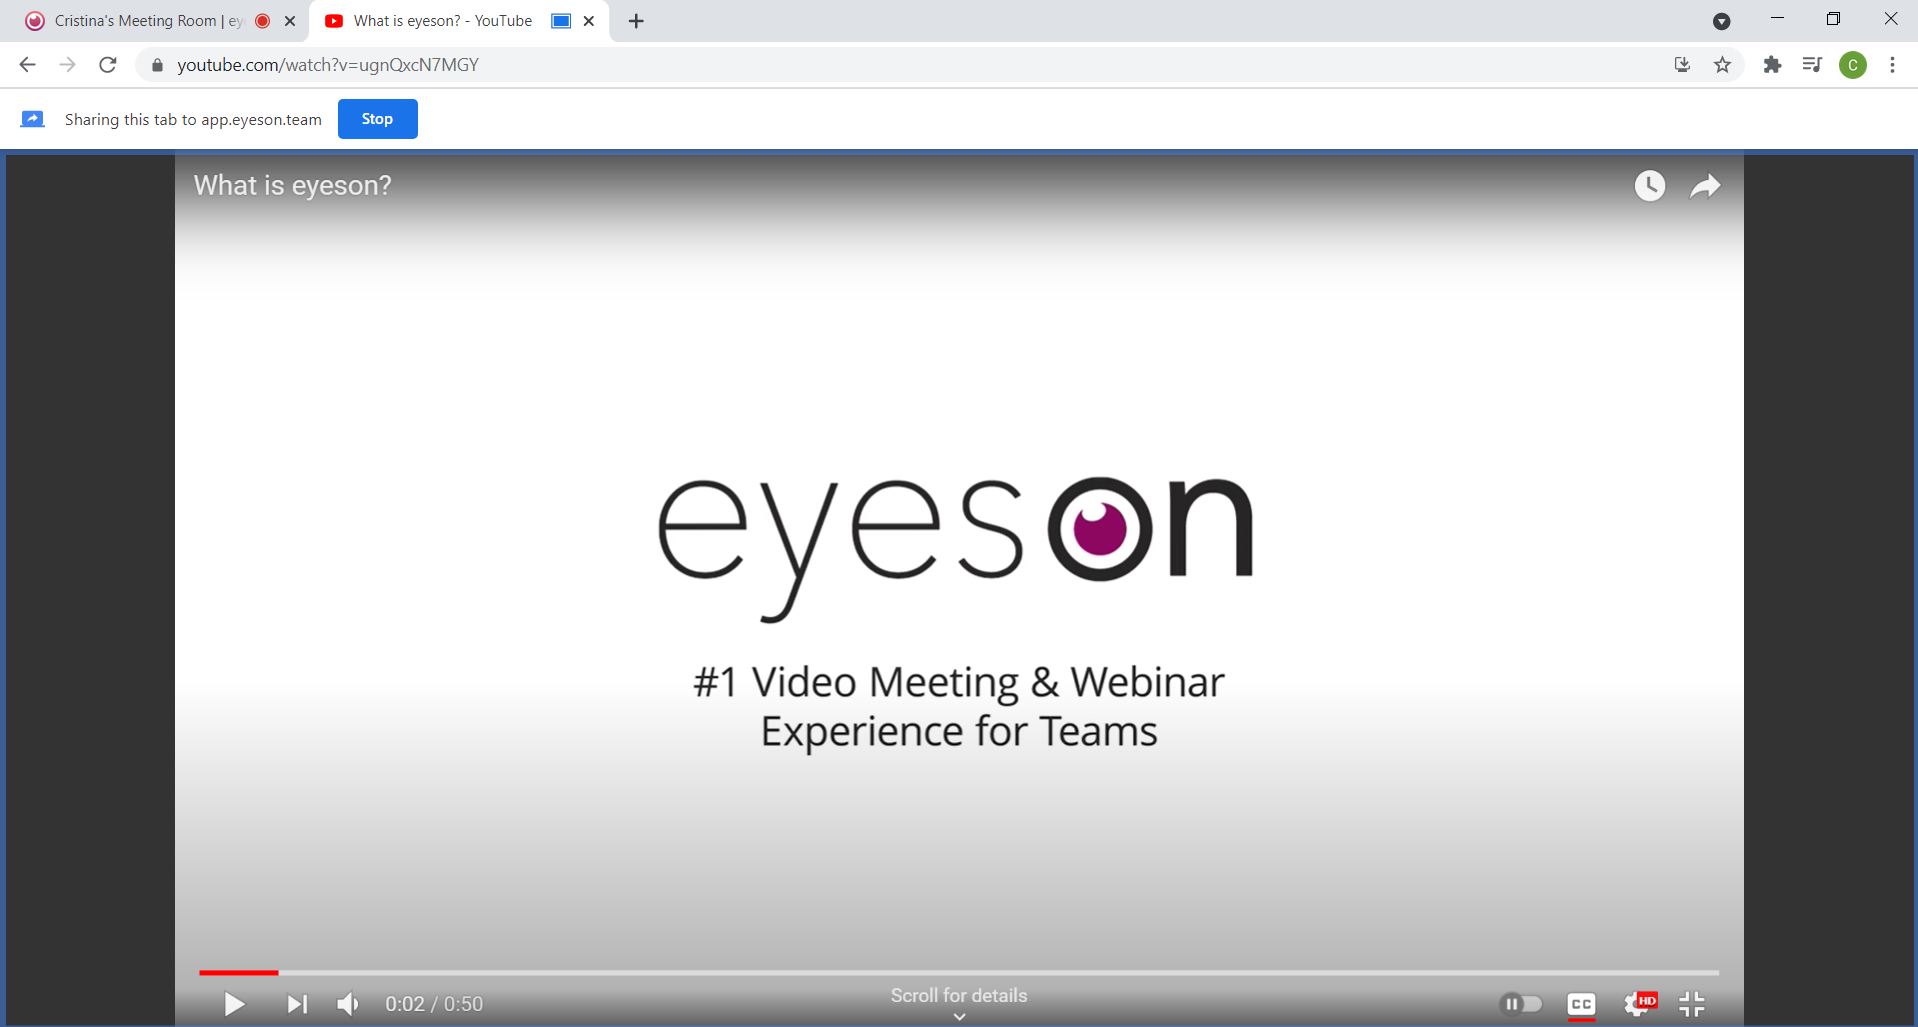Image resolution: width=1918 pixels, height=1027 pixels.
Task: Open video settings gear
Action: click(1639, 1004)
